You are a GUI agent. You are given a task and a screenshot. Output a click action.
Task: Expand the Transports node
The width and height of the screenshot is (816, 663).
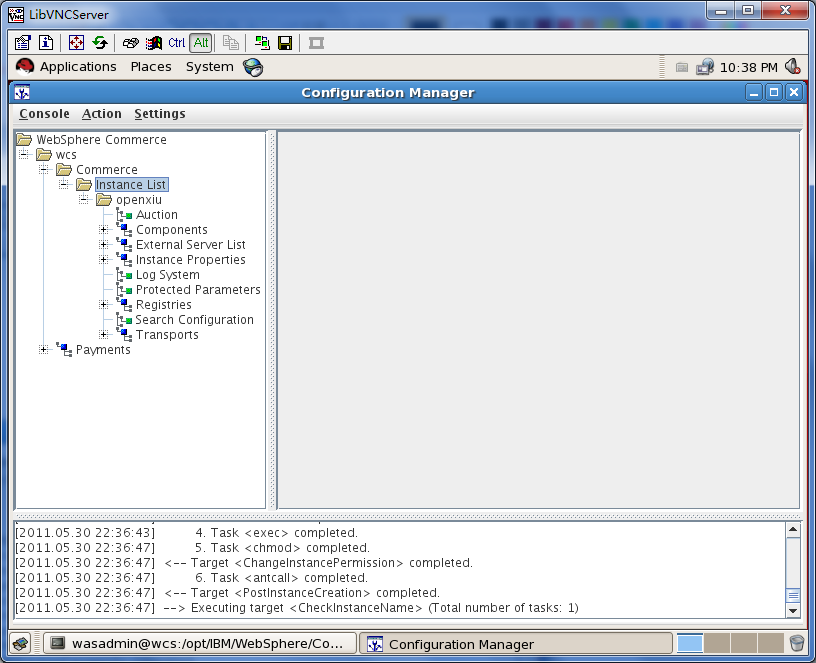coord(104,335)
